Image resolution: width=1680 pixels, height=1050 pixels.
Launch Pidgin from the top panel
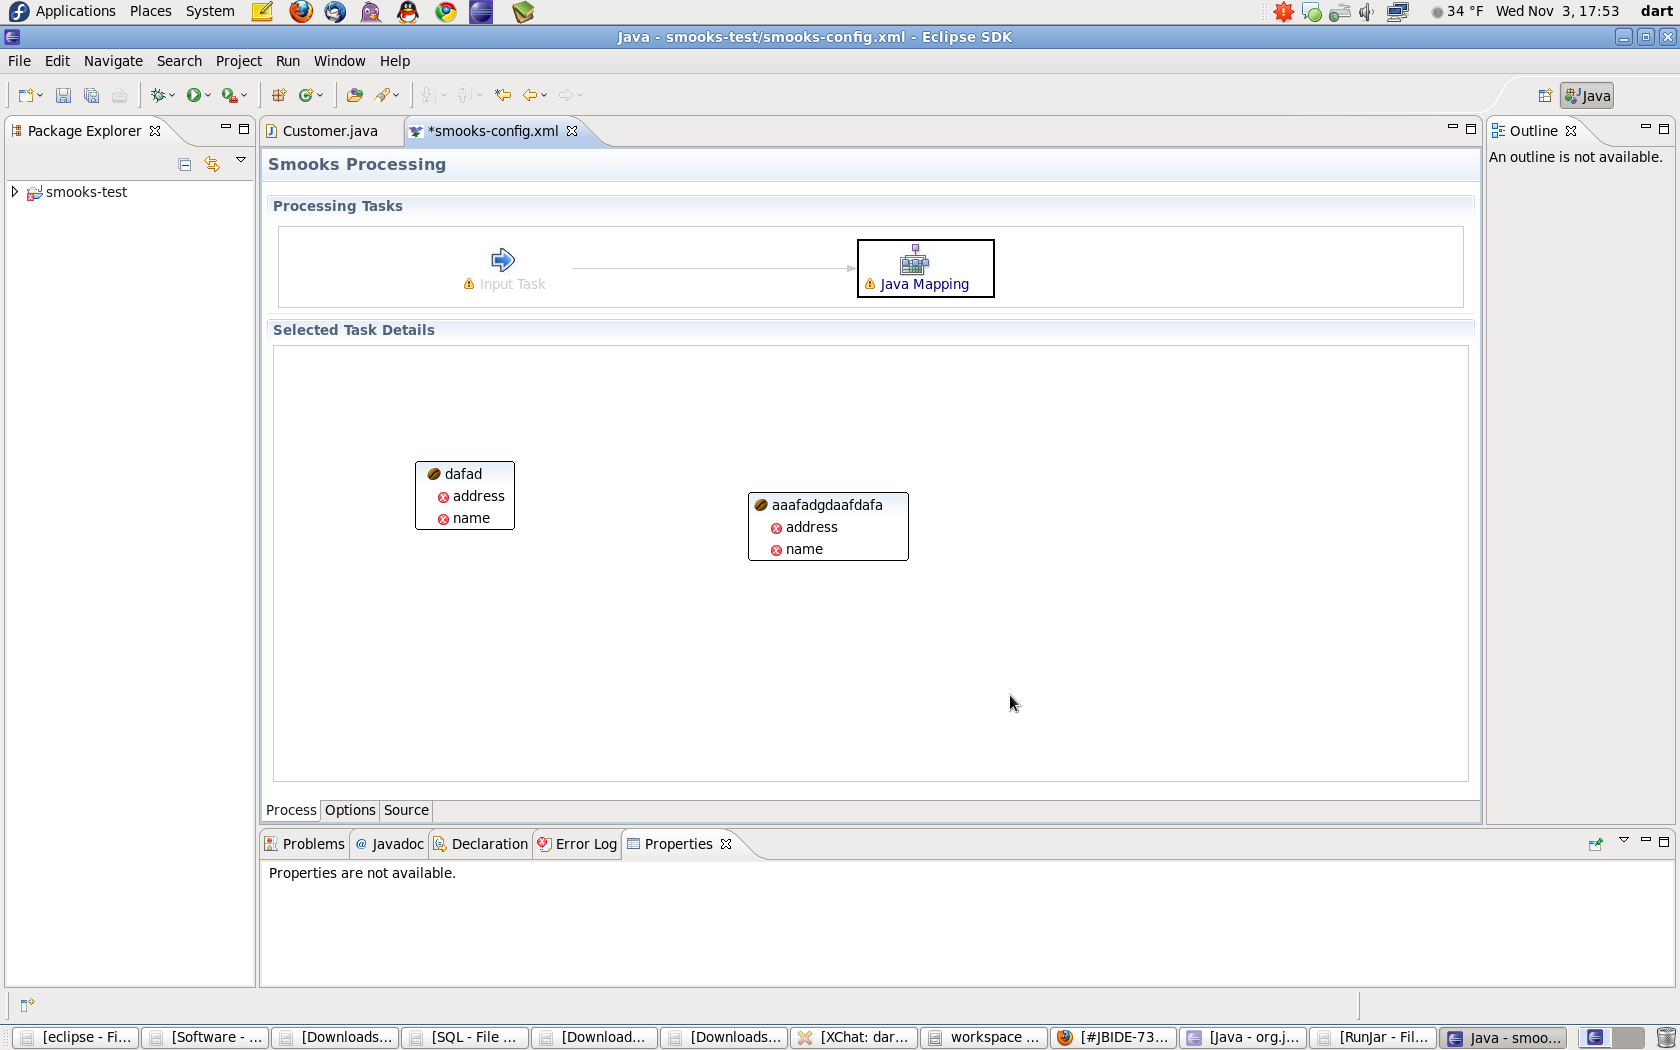371,12
